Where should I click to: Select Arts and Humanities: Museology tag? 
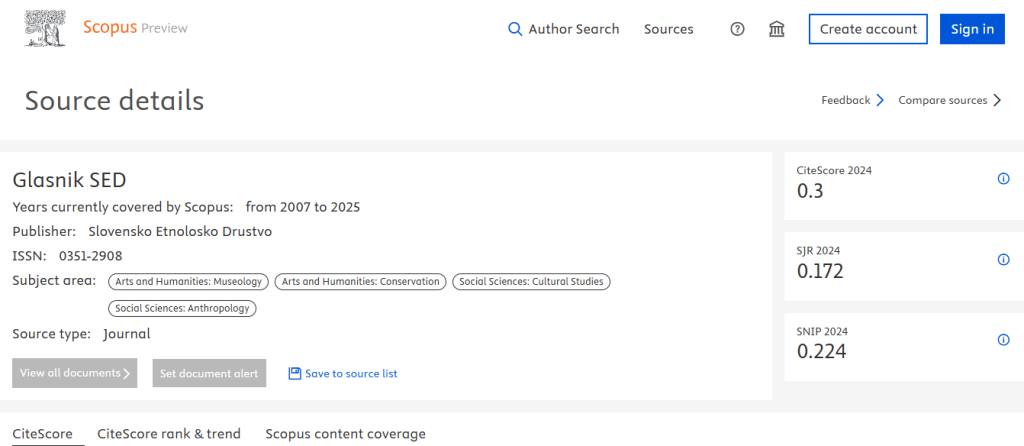188,282
